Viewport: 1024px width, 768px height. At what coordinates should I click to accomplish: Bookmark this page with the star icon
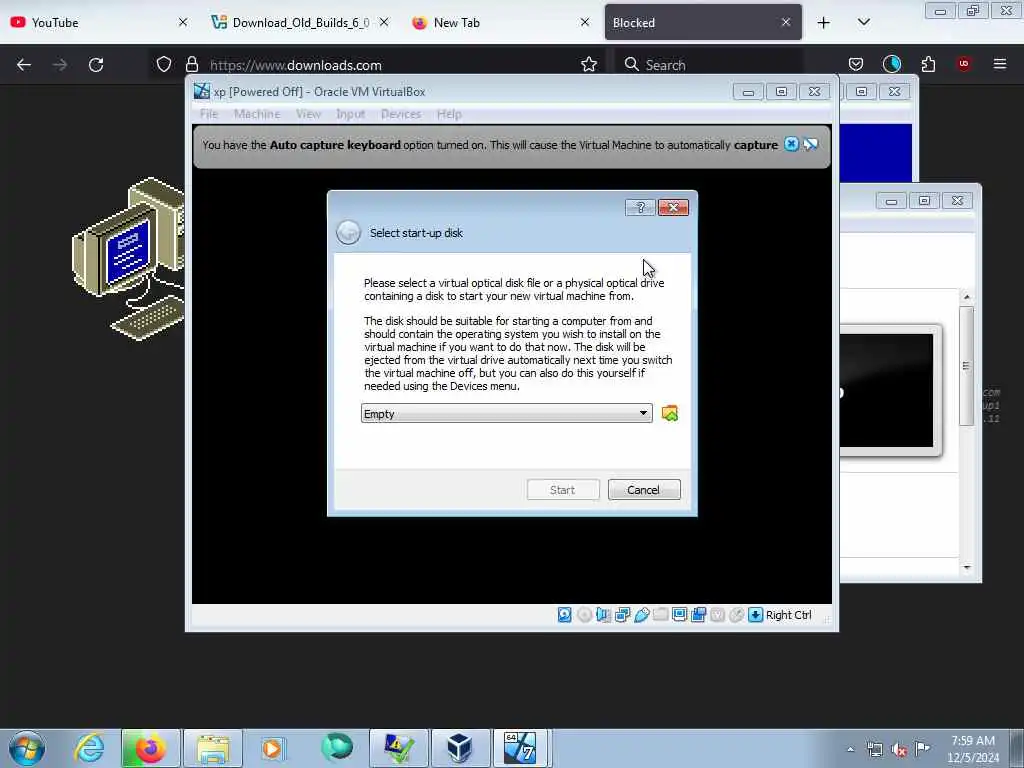click(589, 64)
